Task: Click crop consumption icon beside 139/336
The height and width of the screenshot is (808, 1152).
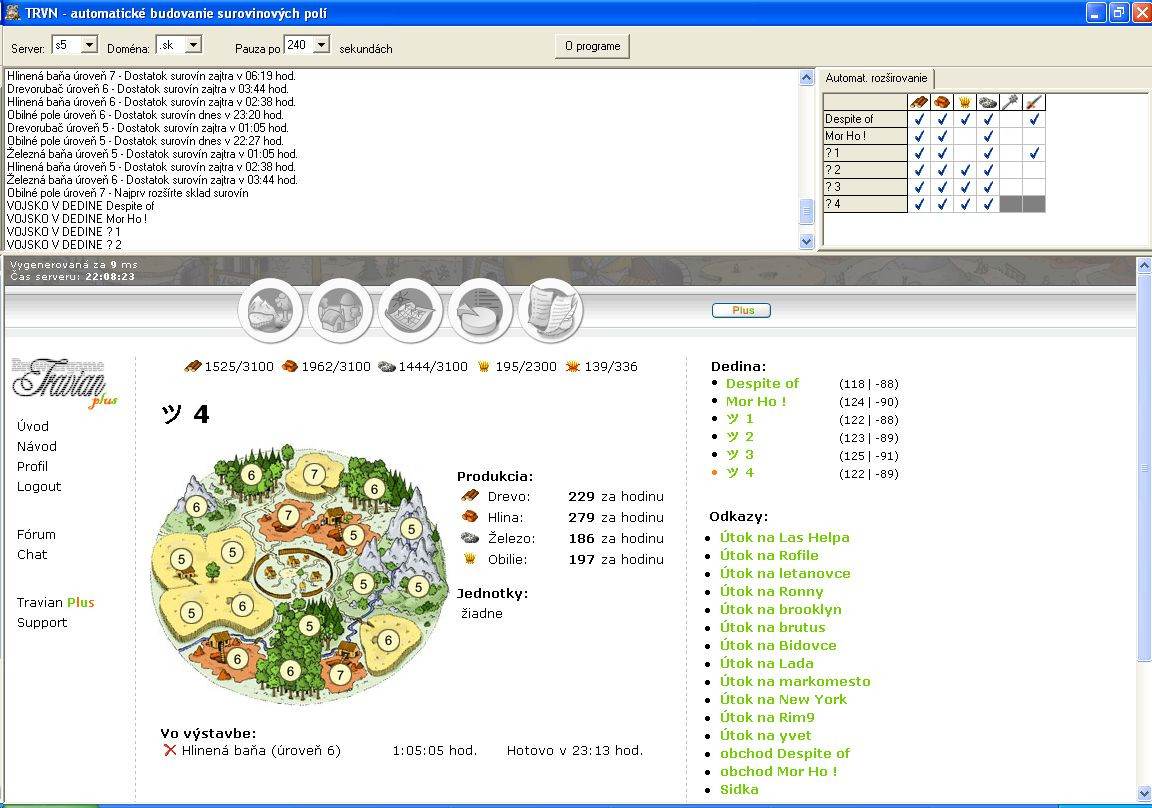Action: (573, 366)
